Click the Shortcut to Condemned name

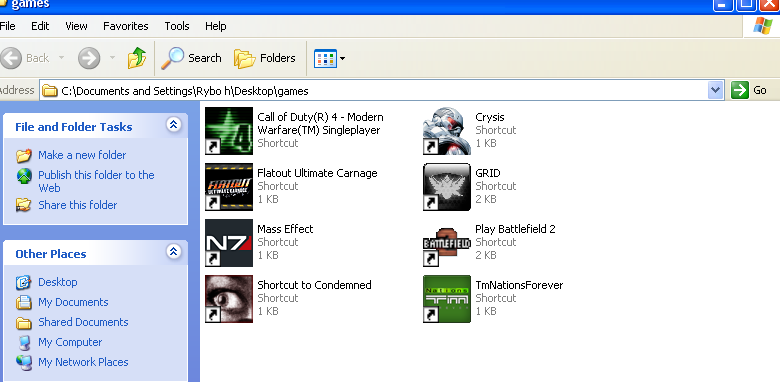(x=314, y=285)
